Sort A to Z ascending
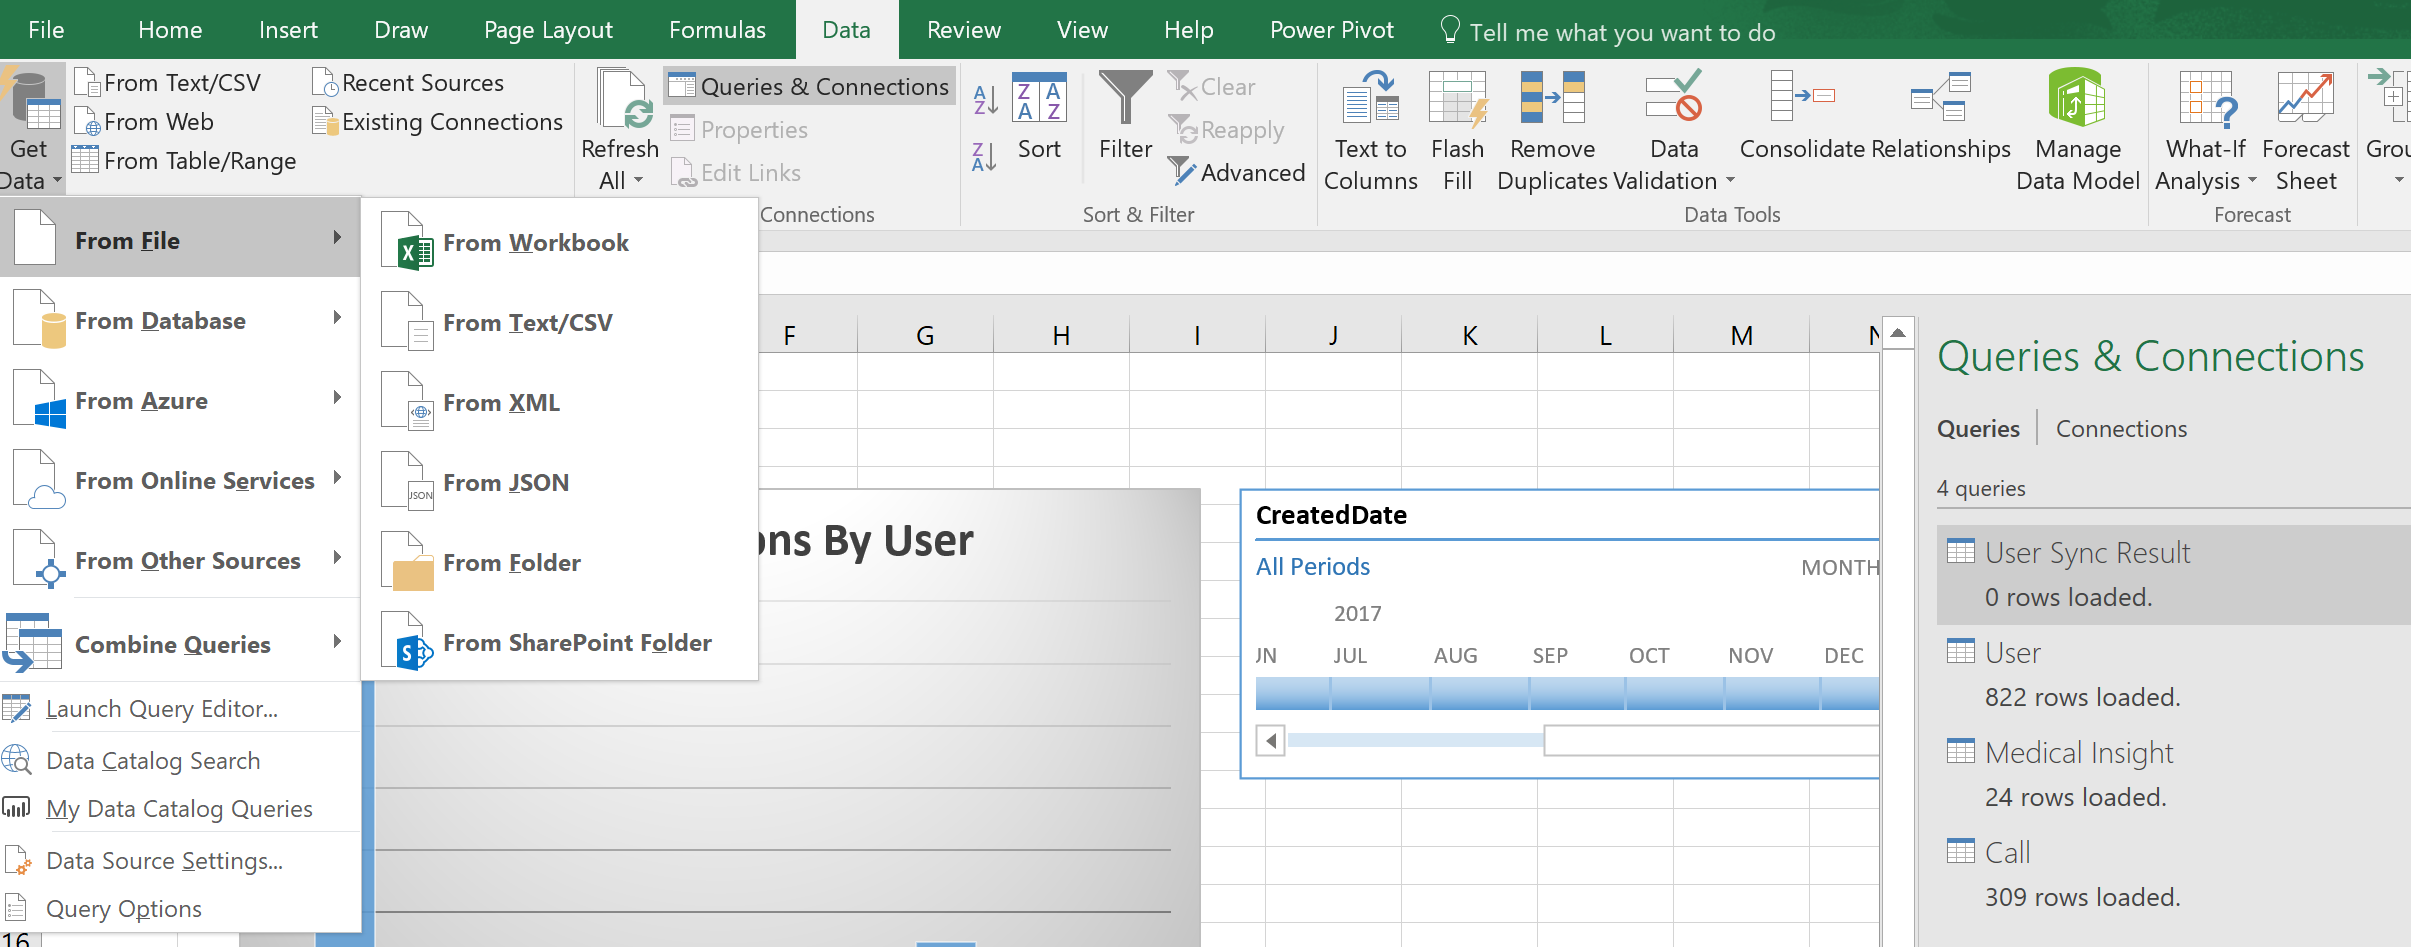The image size is (2411, 947). 985,100
